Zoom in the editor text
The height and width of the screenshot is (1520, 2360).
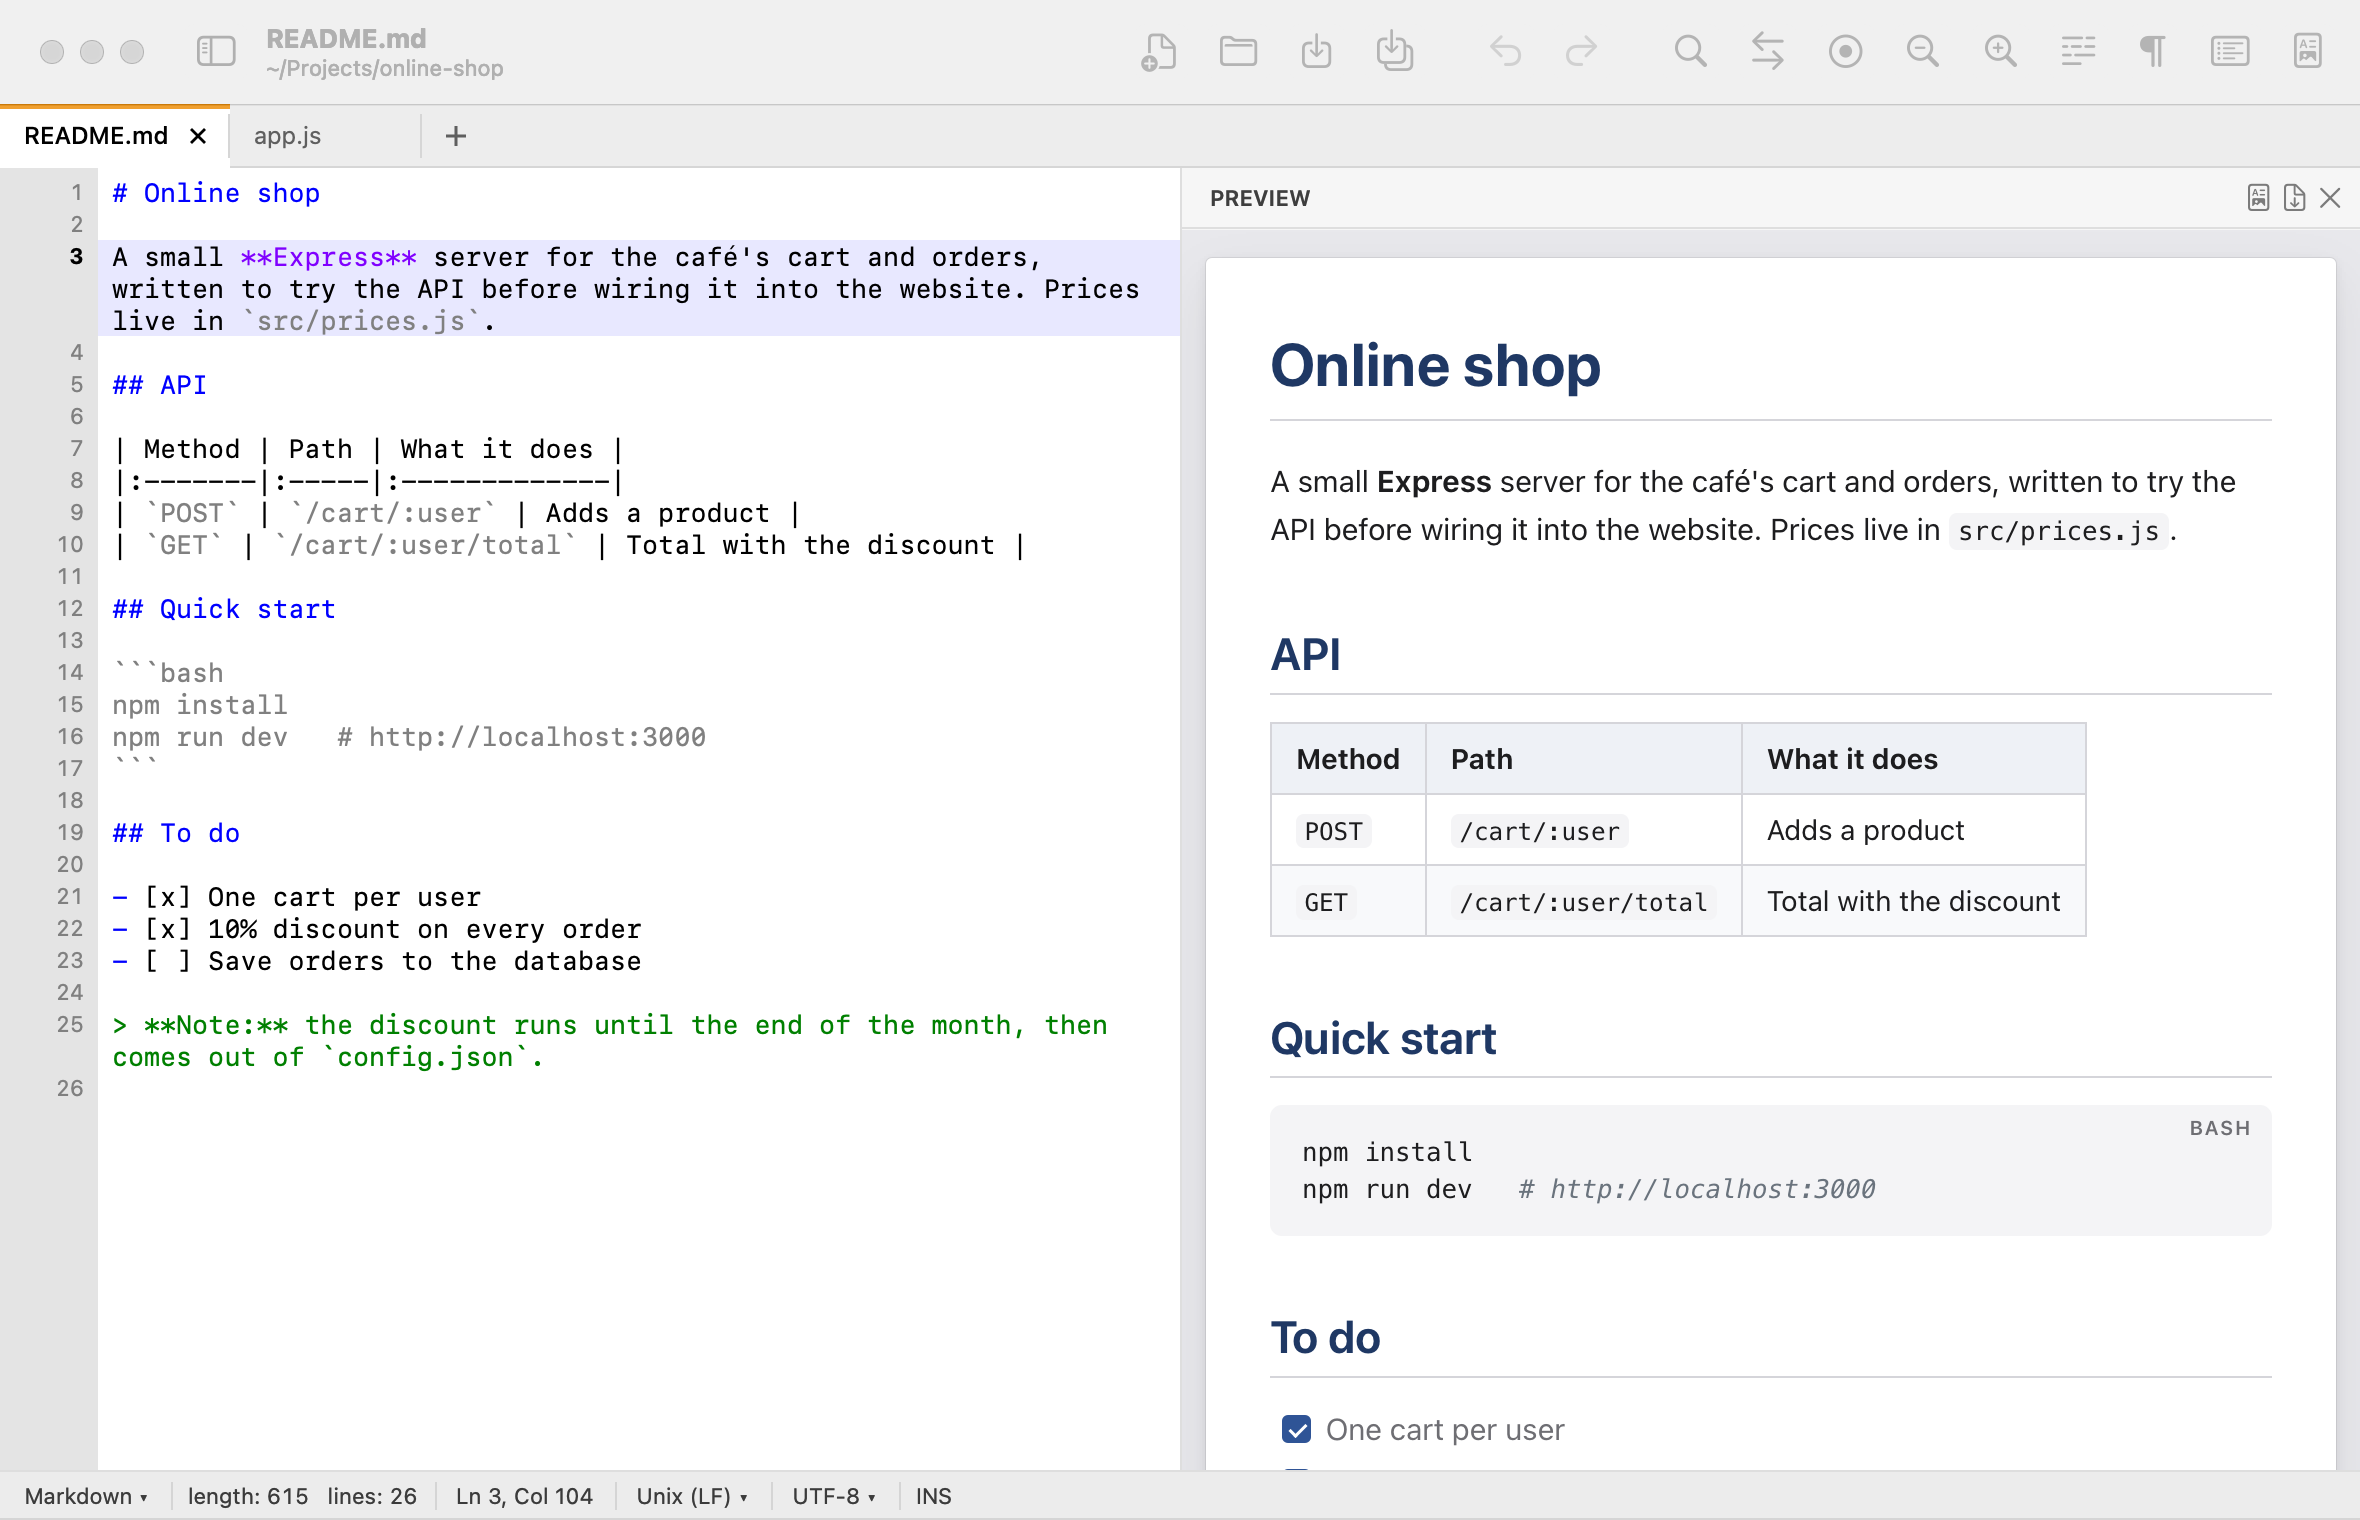click(2000, 51)
